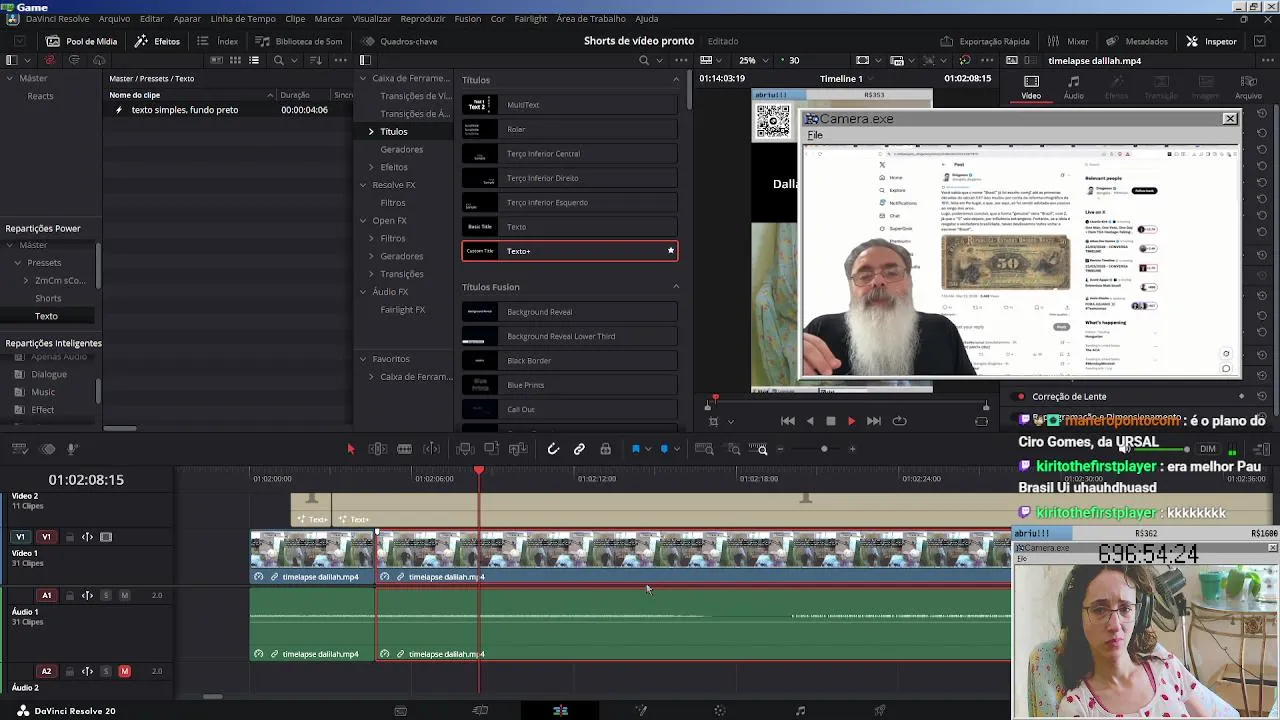Expand the Efeitos tree item
The image size is (1280, 720).
pyautogui.click(x=371, y=167)
